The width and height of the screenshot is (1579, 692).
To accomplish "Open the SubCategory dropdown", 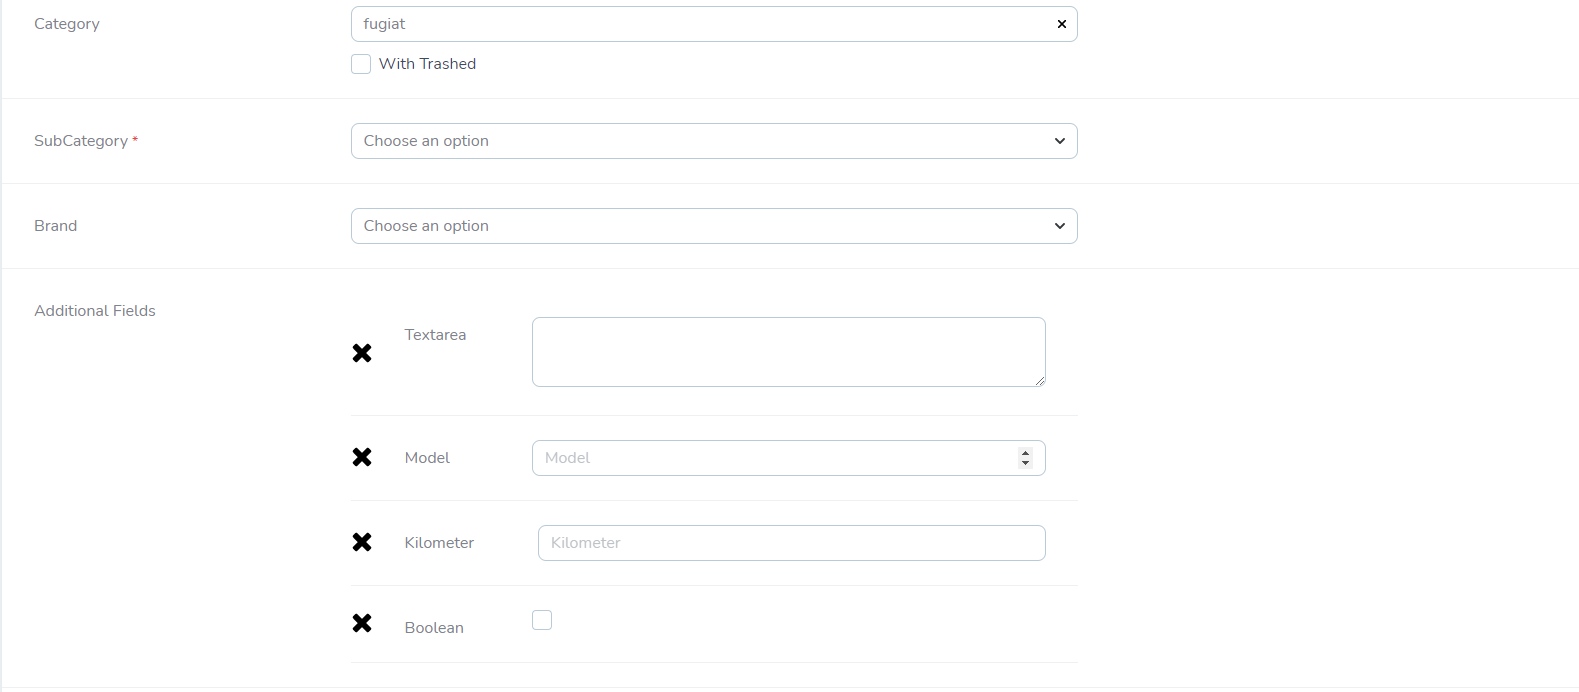I will 700,141.
